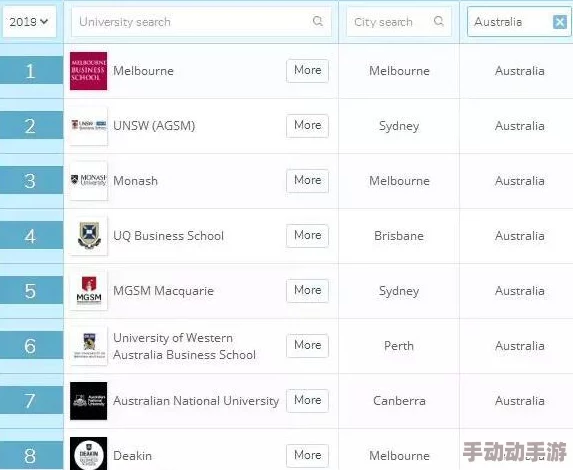Viewport: 573px width, 470px height.
Task: Click More for MGSM Macquarie
Action: [308, 291]
